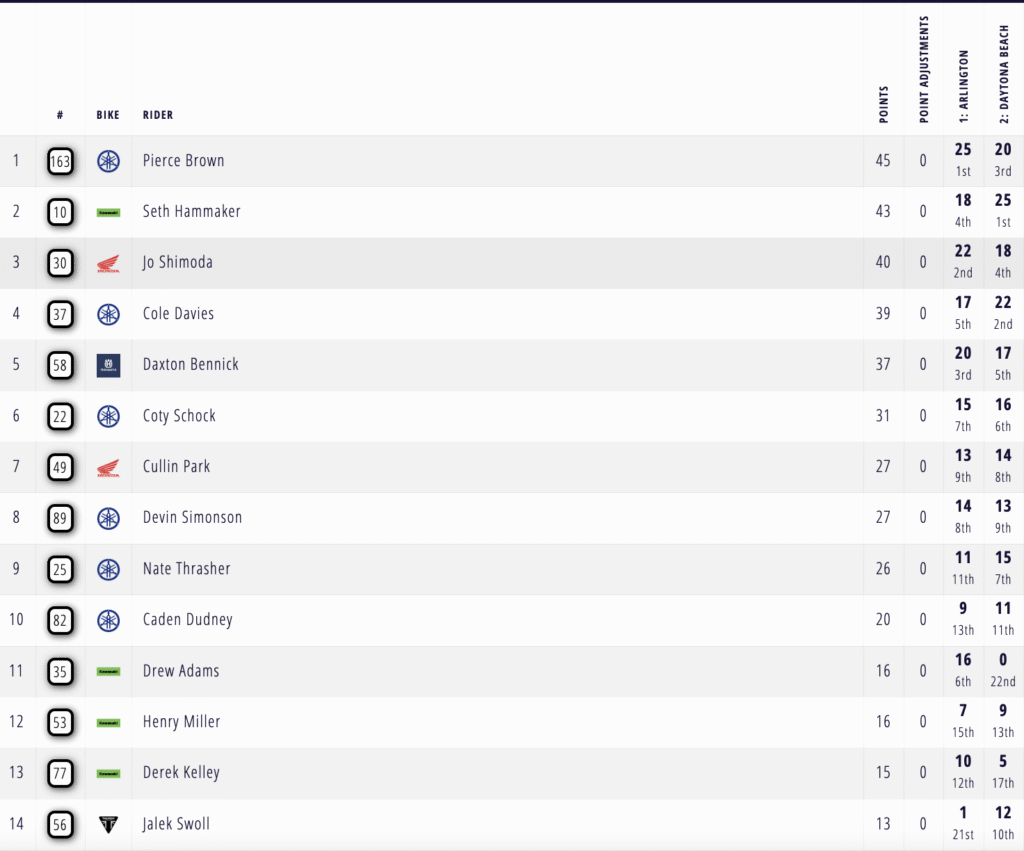The image size is (1024, 851).
Task: Click the number 163 rider badge
Action: click(x=60, y=161)
